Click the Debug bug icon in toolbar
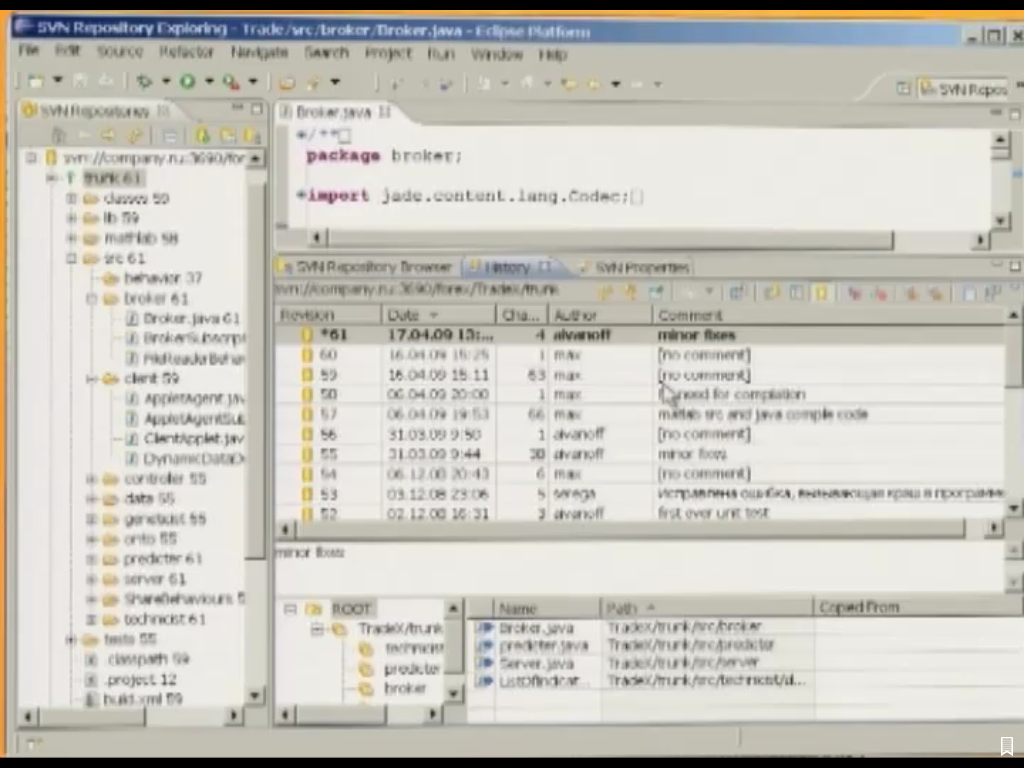This screenshot has width=1024, height=768. point(144,82)
